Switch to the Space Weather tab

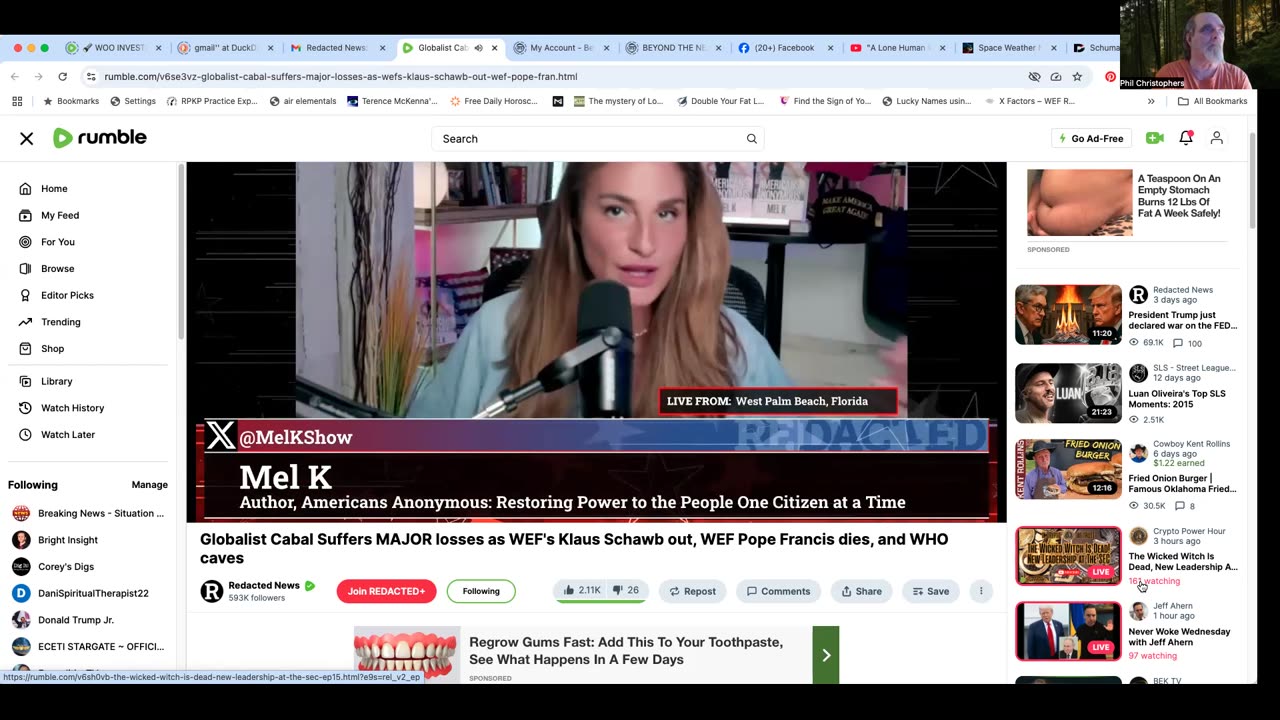point(1009,48)
